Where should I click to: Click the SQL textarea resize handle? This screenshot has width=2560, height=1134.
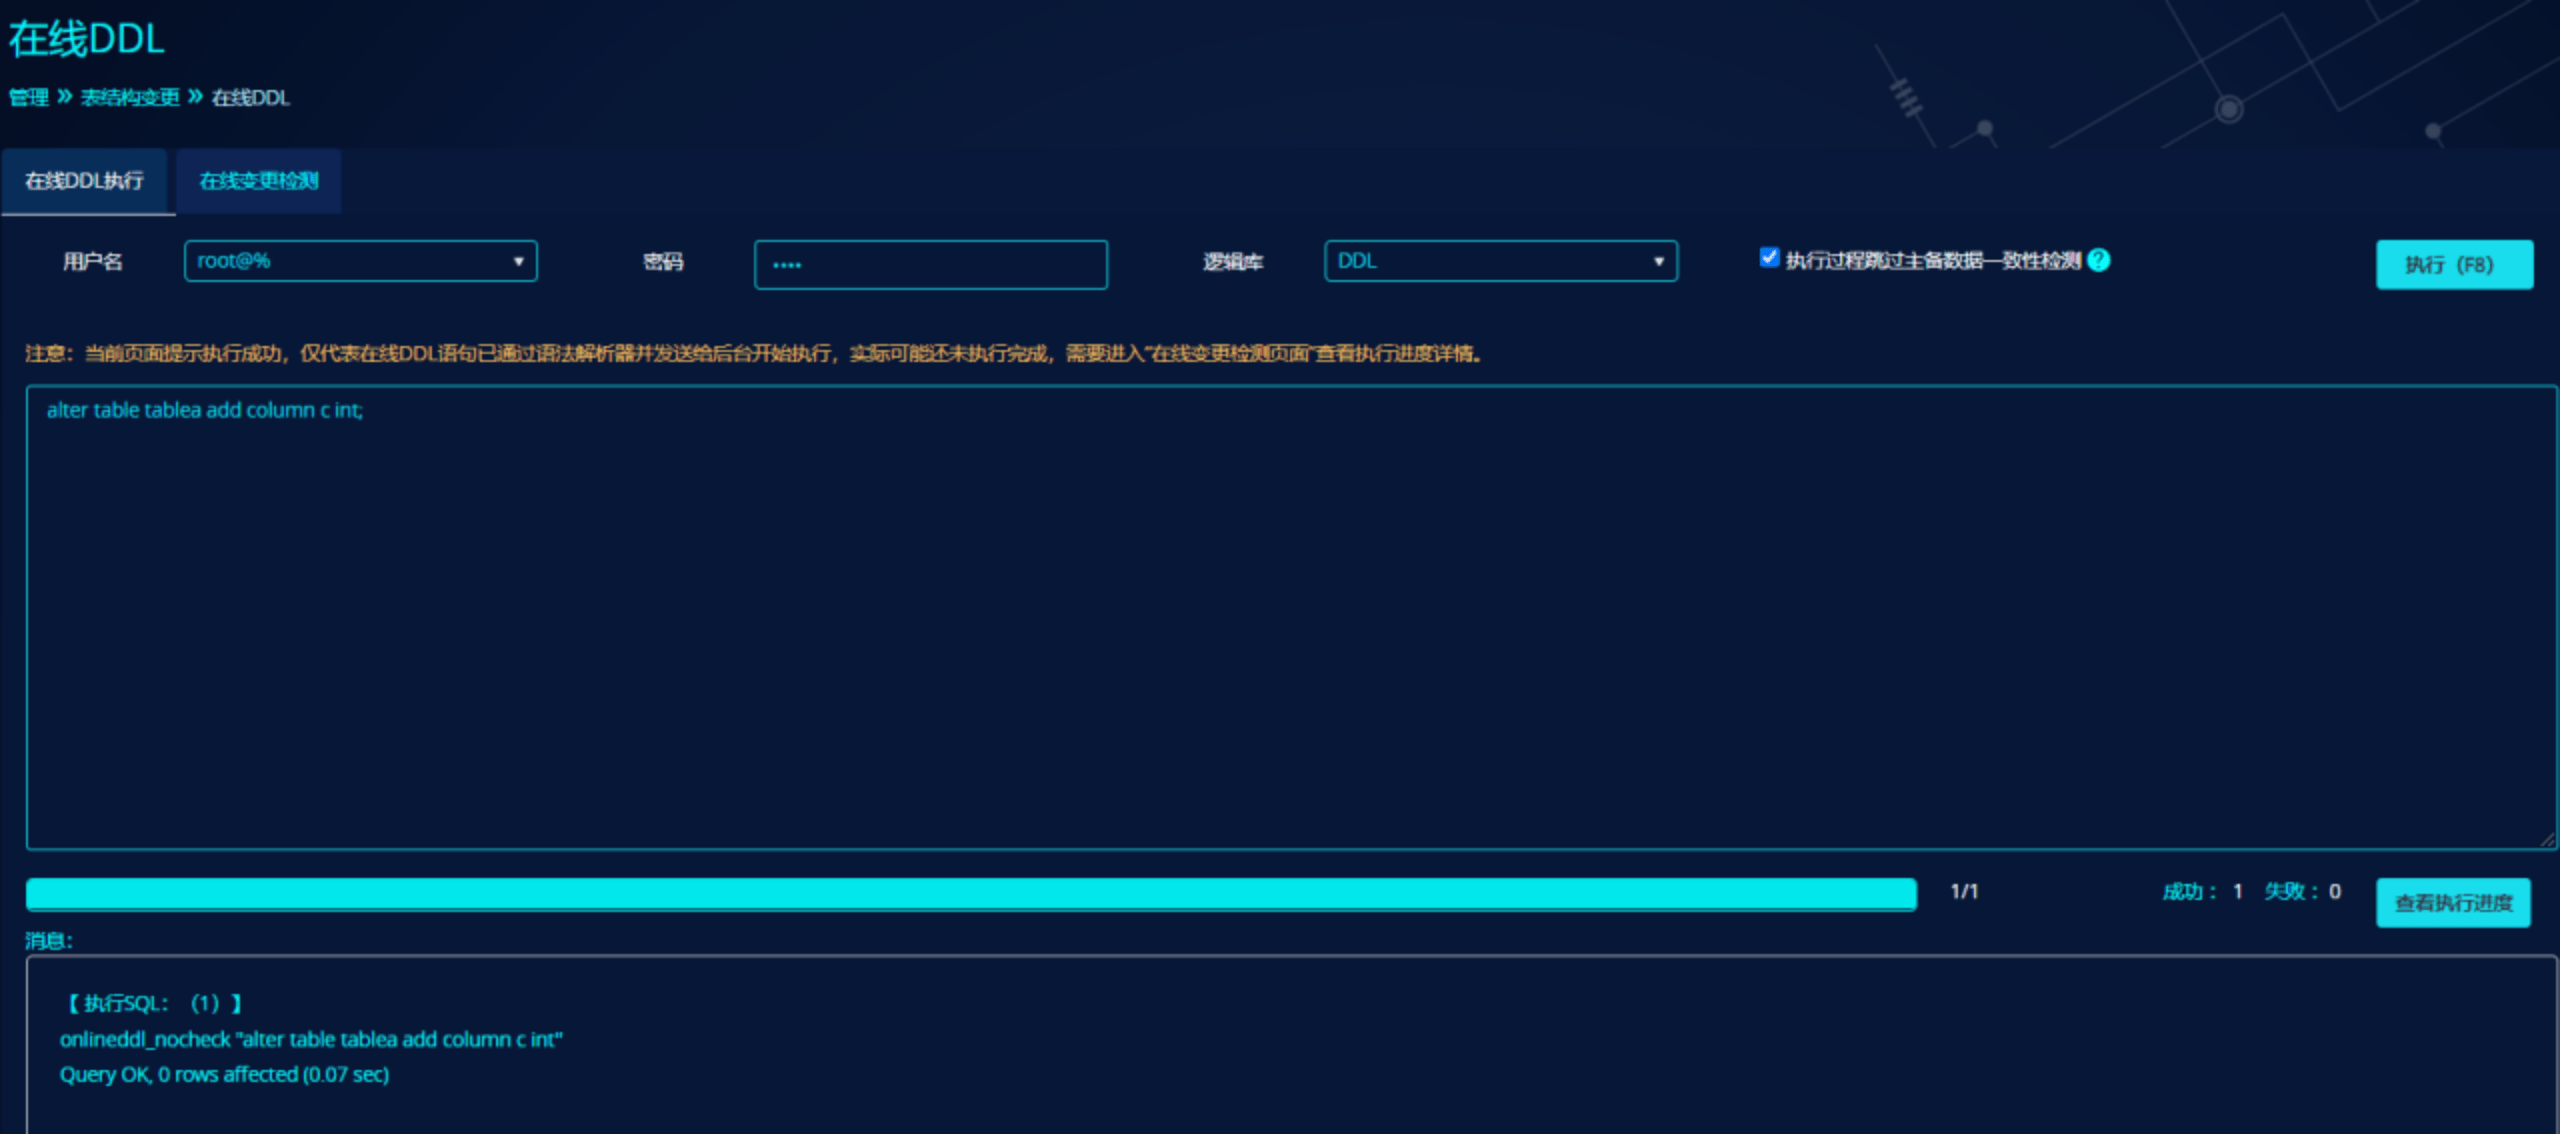[x=2546, y=840]
